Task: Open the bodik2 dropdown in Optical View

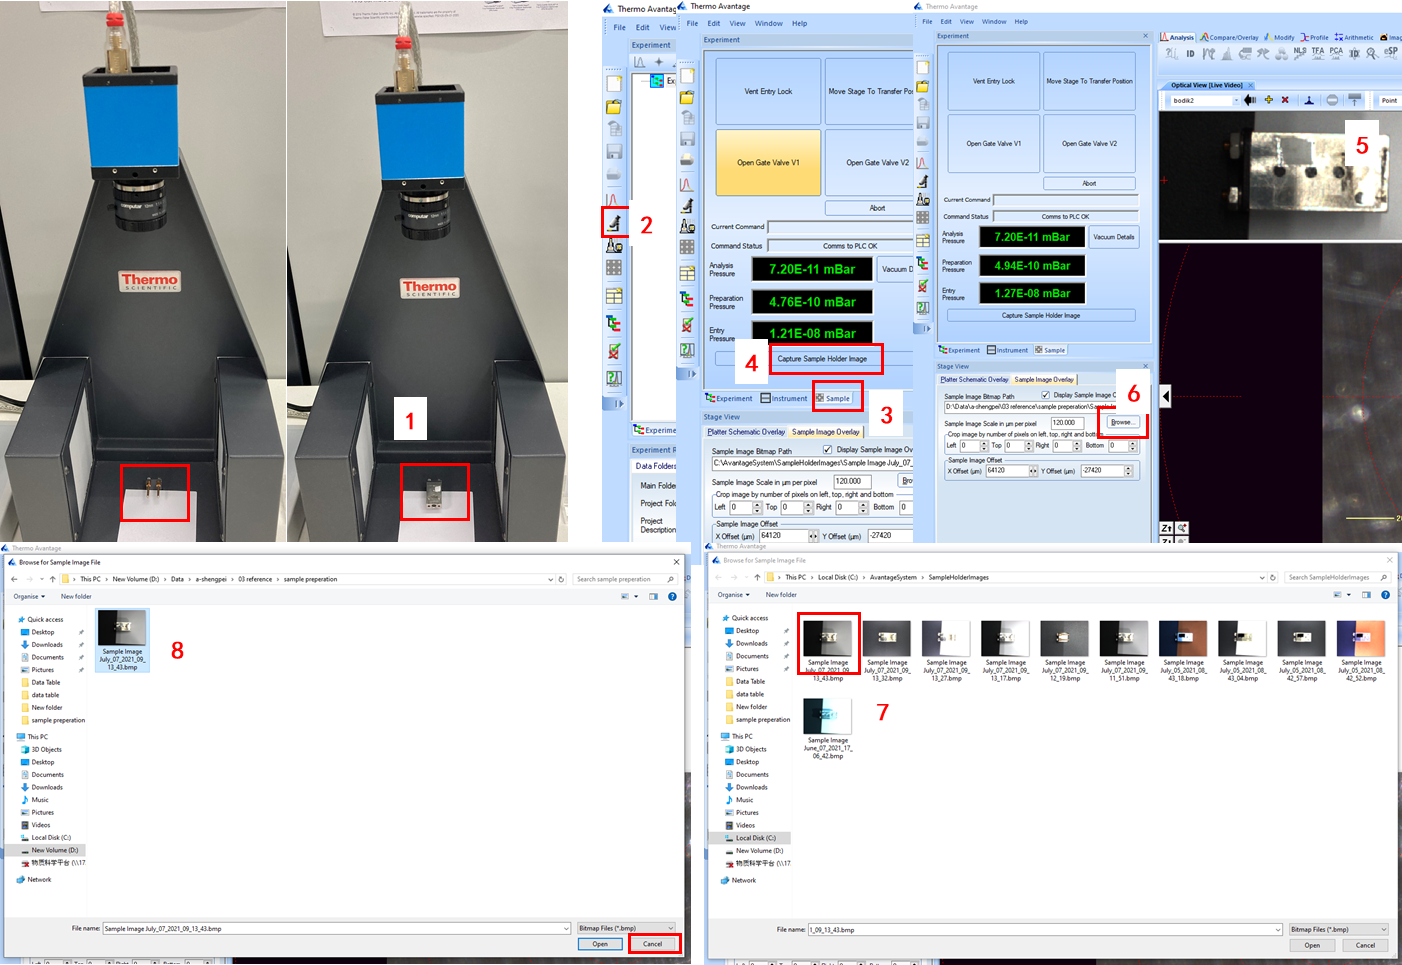Action: (x=1236, y=100)
